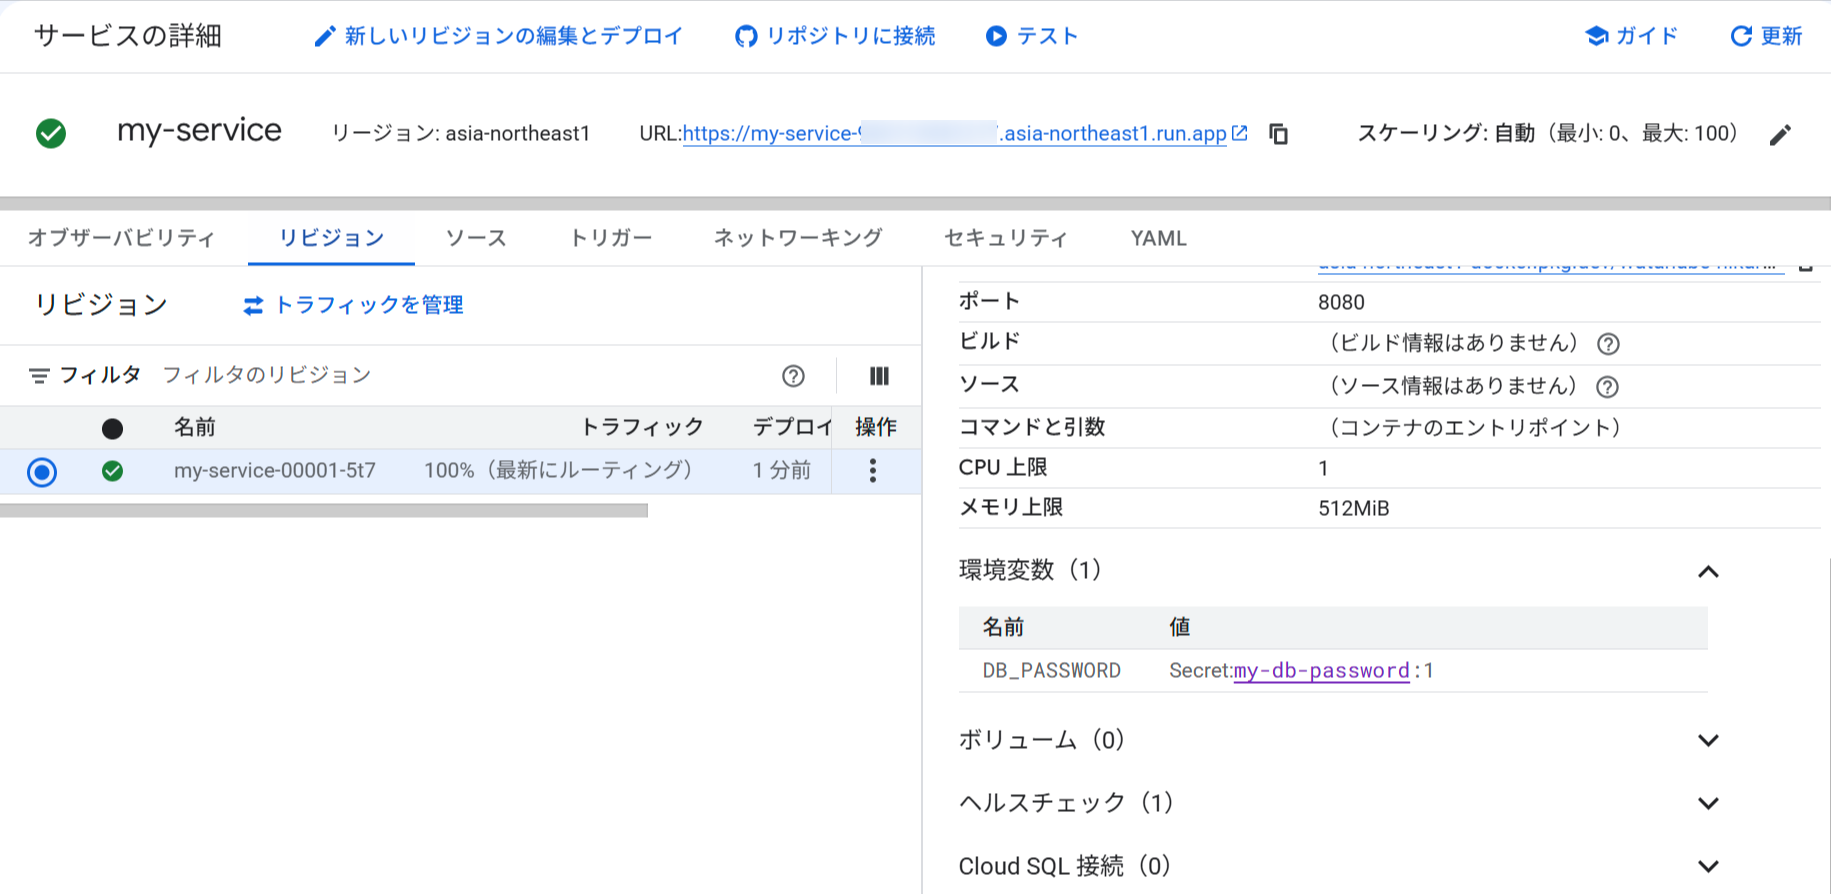This screenshot has width=1831, height=894.
Task: Open the ガイド graduation cap icon
Action: (x=1597, y=36)
